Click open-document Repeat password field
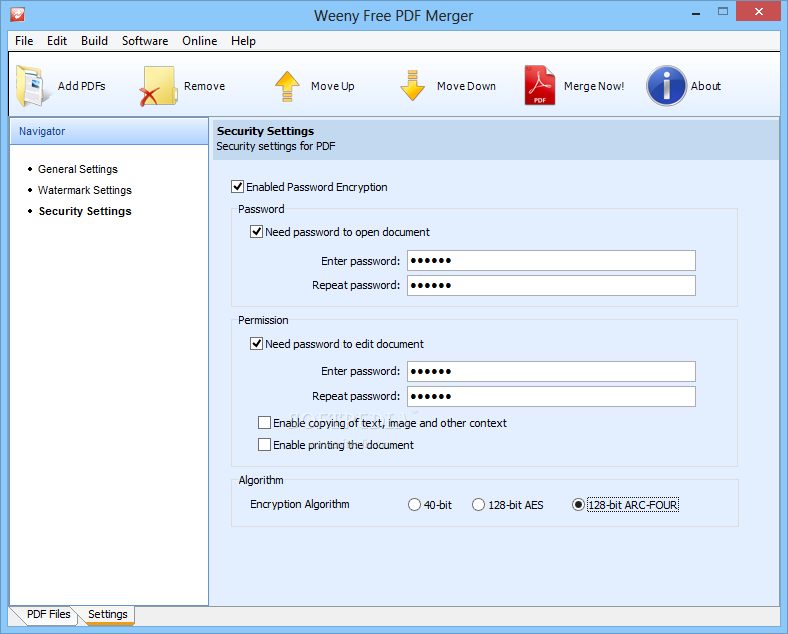The image size is (788, 634). point(551,285)
